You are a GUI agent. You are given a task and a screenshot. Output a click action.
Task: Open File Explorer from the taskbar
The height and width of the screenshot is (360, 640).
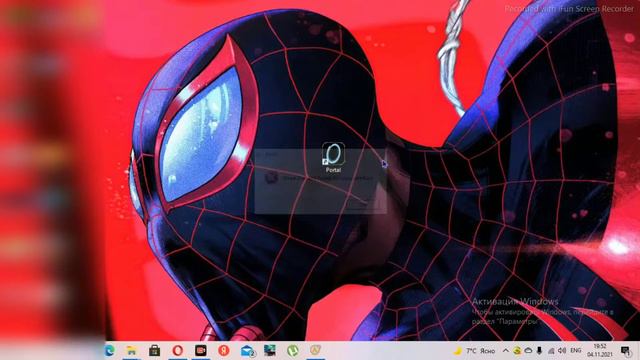131,351
